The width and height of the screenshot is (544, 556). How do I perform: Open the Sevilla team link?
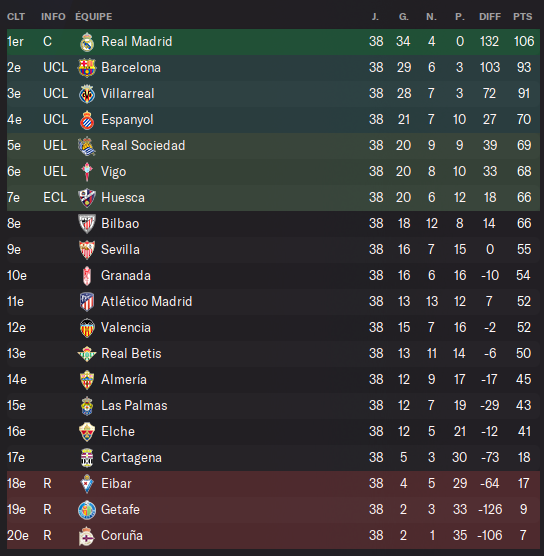coord(120,250)
